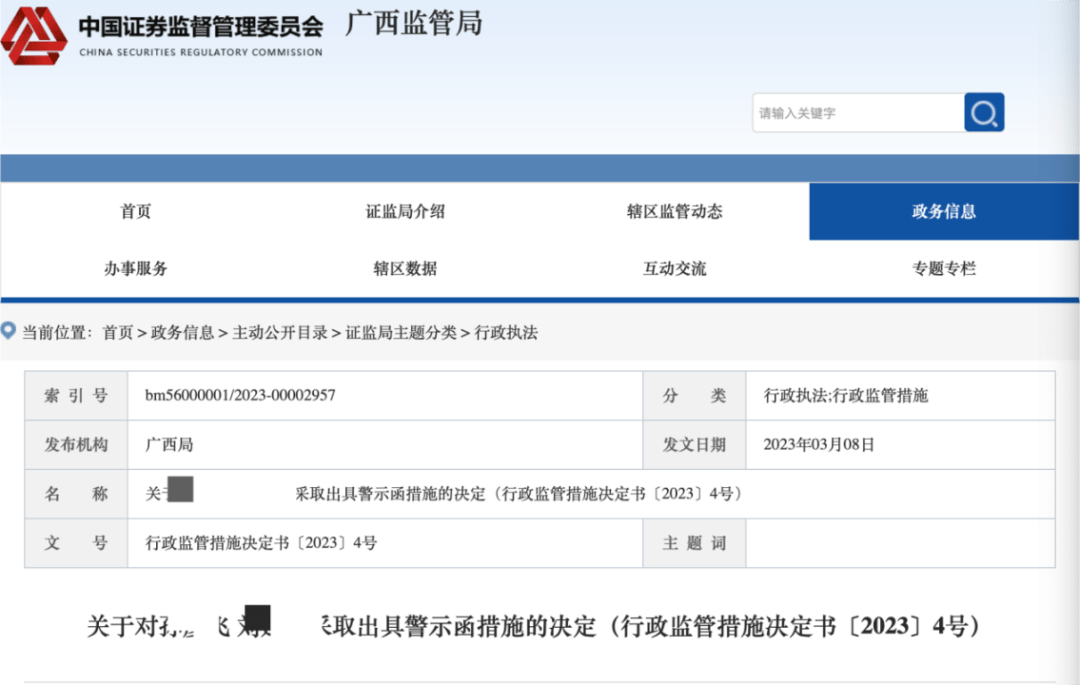The width and height of the screenshot is (1080, 685).
Task: Go to 行政执法 in the breadcrumb
Action: 506,333
